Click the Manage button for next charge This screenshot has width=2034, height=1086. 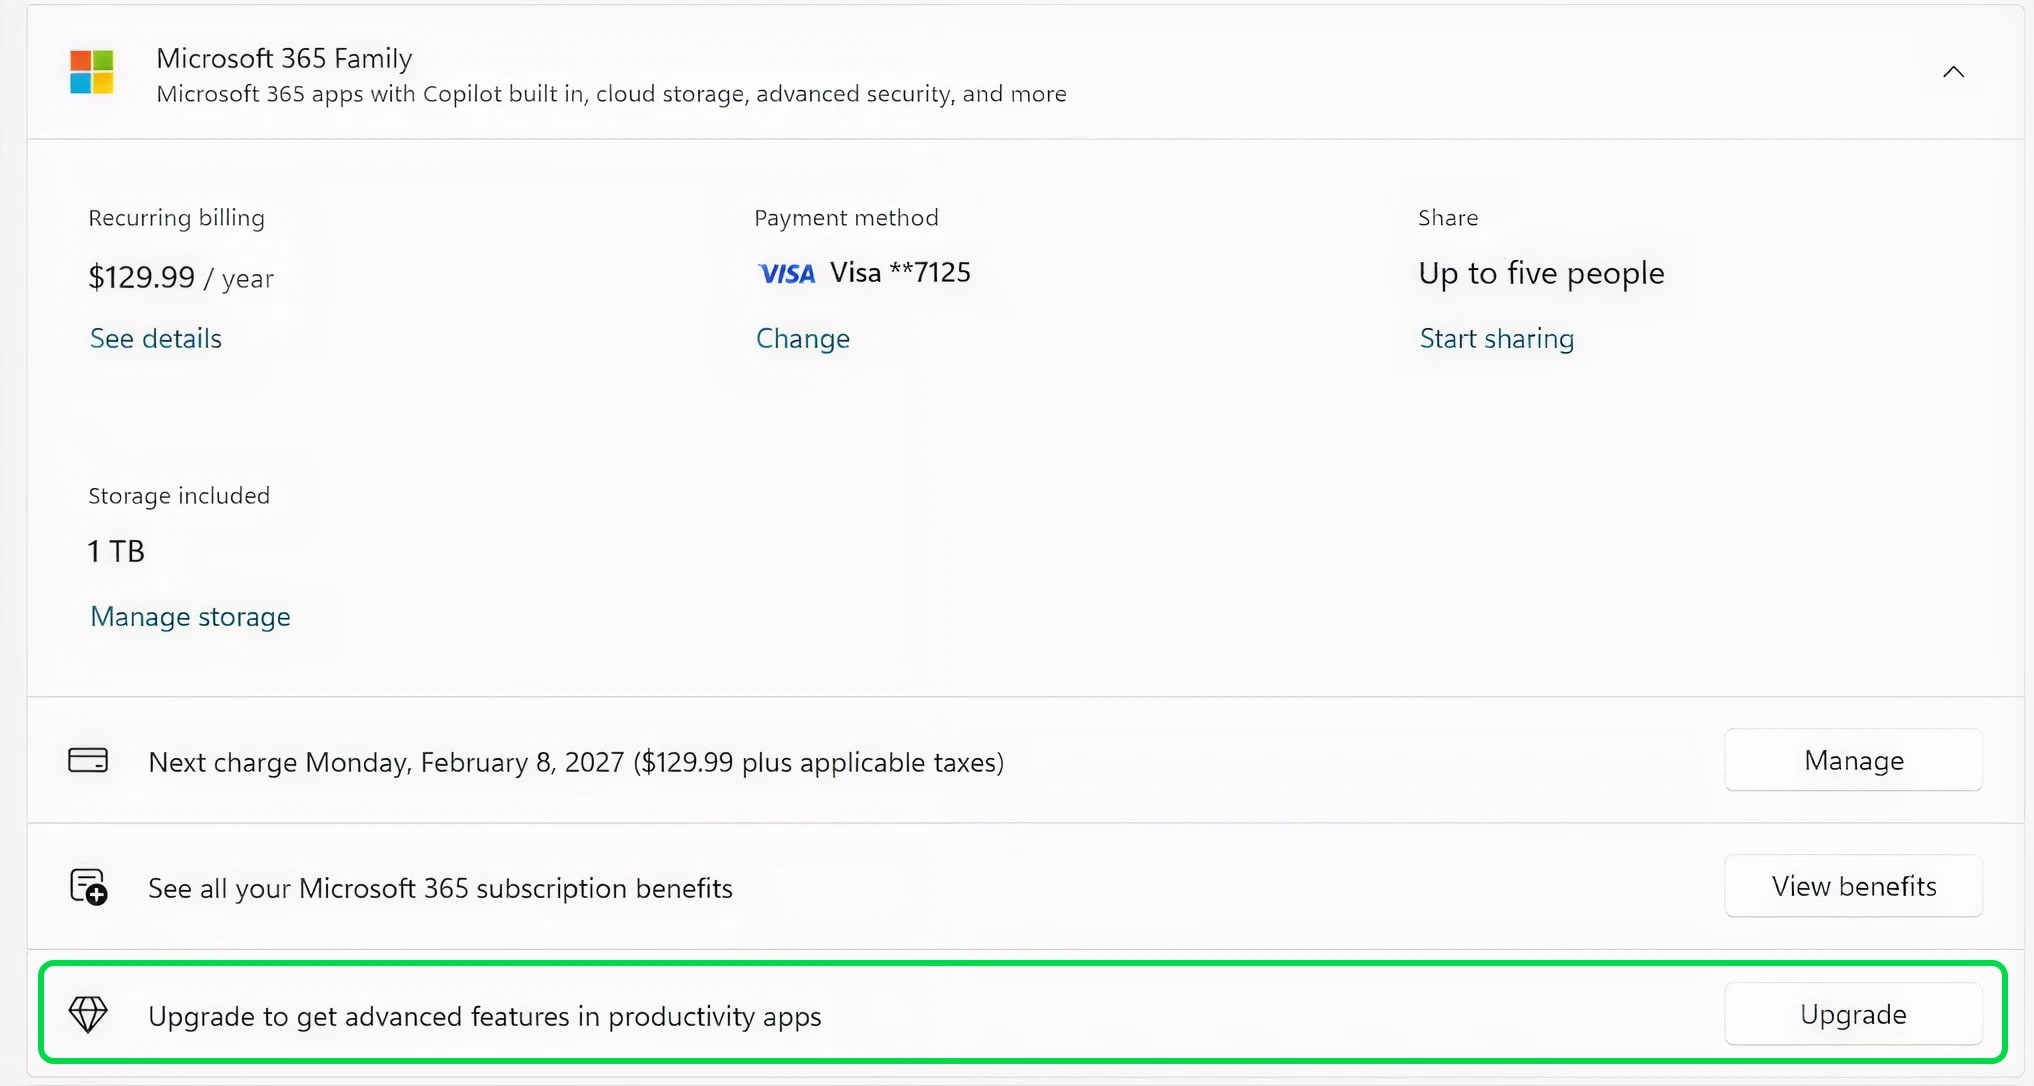(1852, 760)
